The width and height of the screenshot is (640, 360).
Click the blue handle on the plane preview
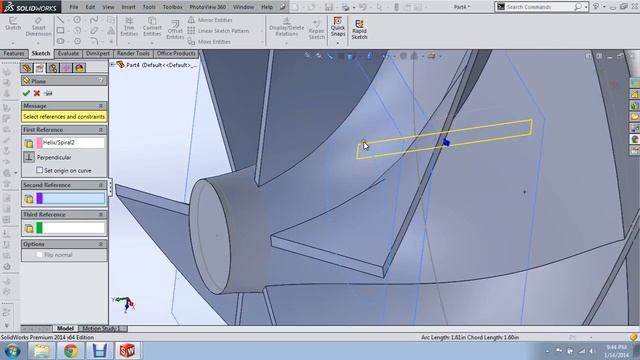pos(446,142)
